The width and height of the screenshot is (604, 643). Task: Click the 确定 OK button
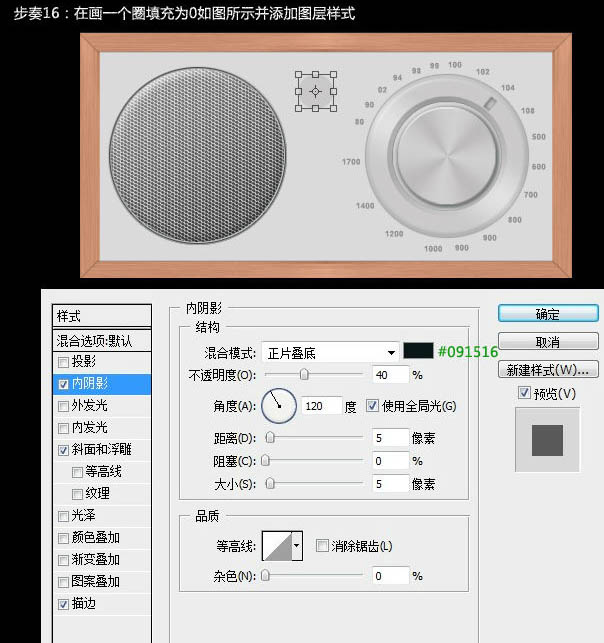click(x=548, y=314)
